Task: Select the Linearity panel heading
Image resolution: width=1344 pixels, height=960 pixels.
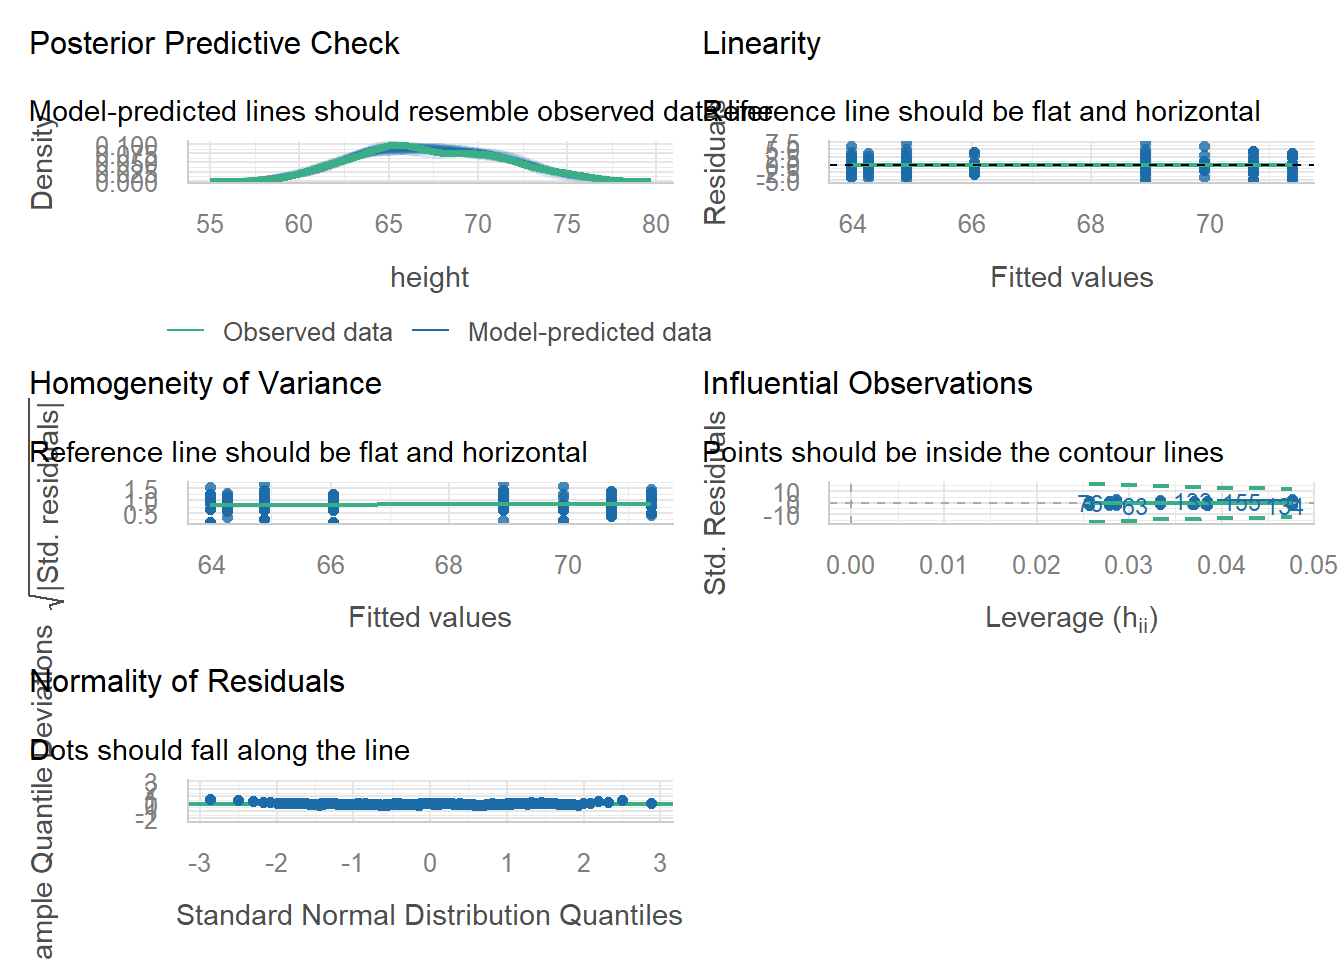Action: click(761, 44)
